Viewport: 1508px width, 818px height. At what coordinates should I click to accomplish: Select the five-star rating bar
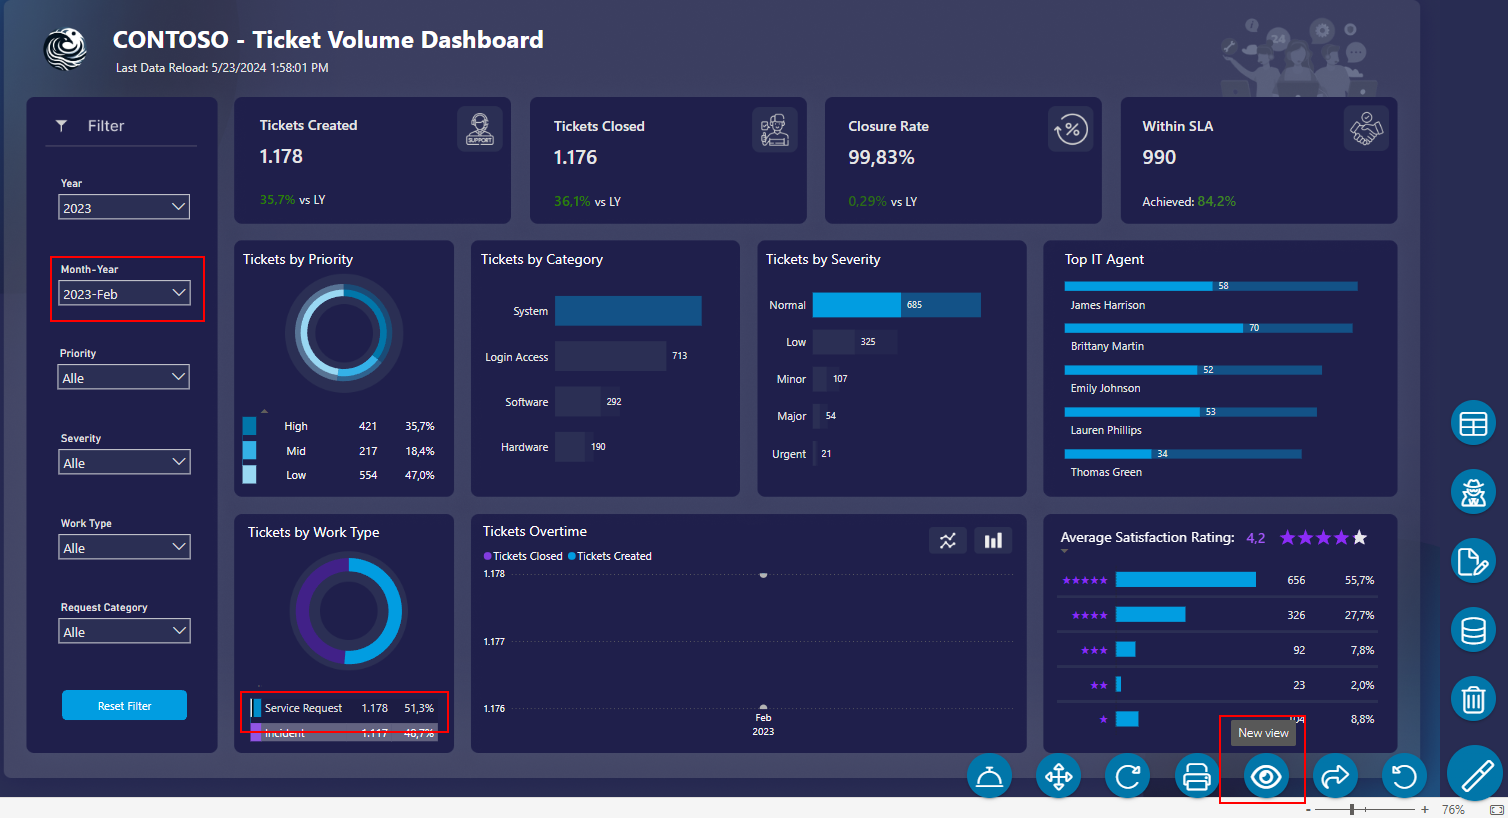tap(1186, 580)
